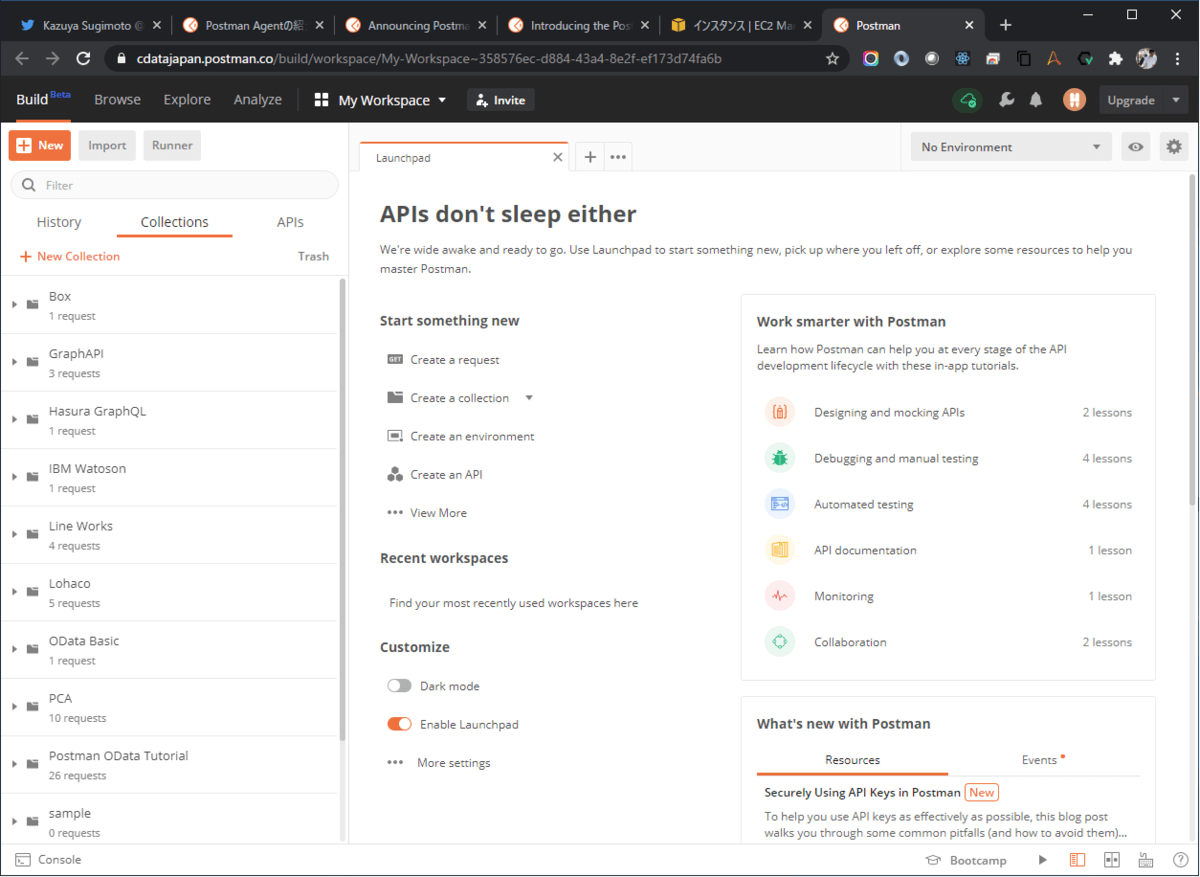Image resolution: width=1200 pixels, height=877 pixels.
Task: Switch to the Collections tab
Action: pos(175,222)
